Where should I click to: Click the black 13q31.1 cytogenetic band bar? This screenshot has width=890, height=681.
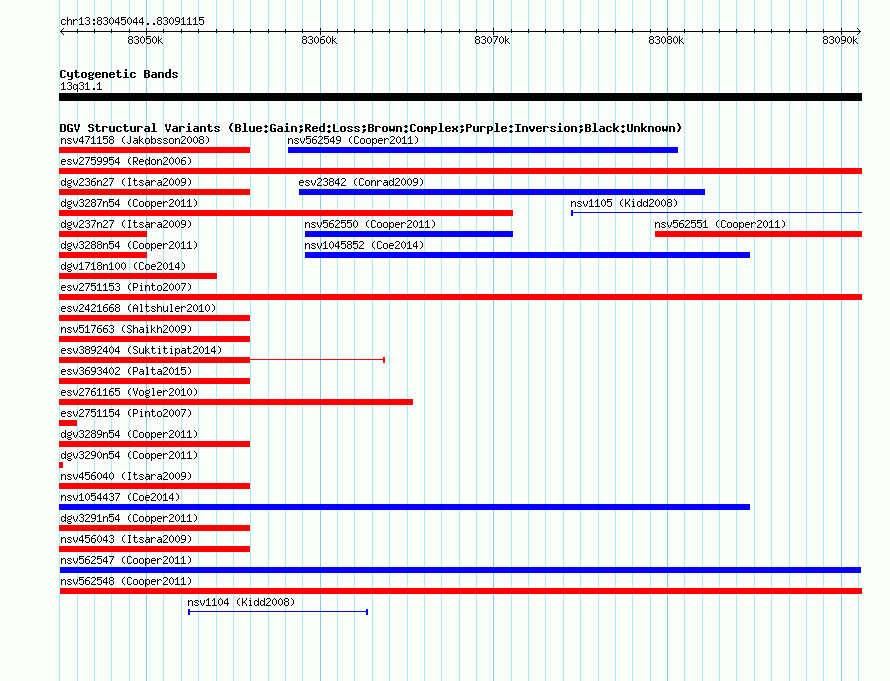click(460, 97)
